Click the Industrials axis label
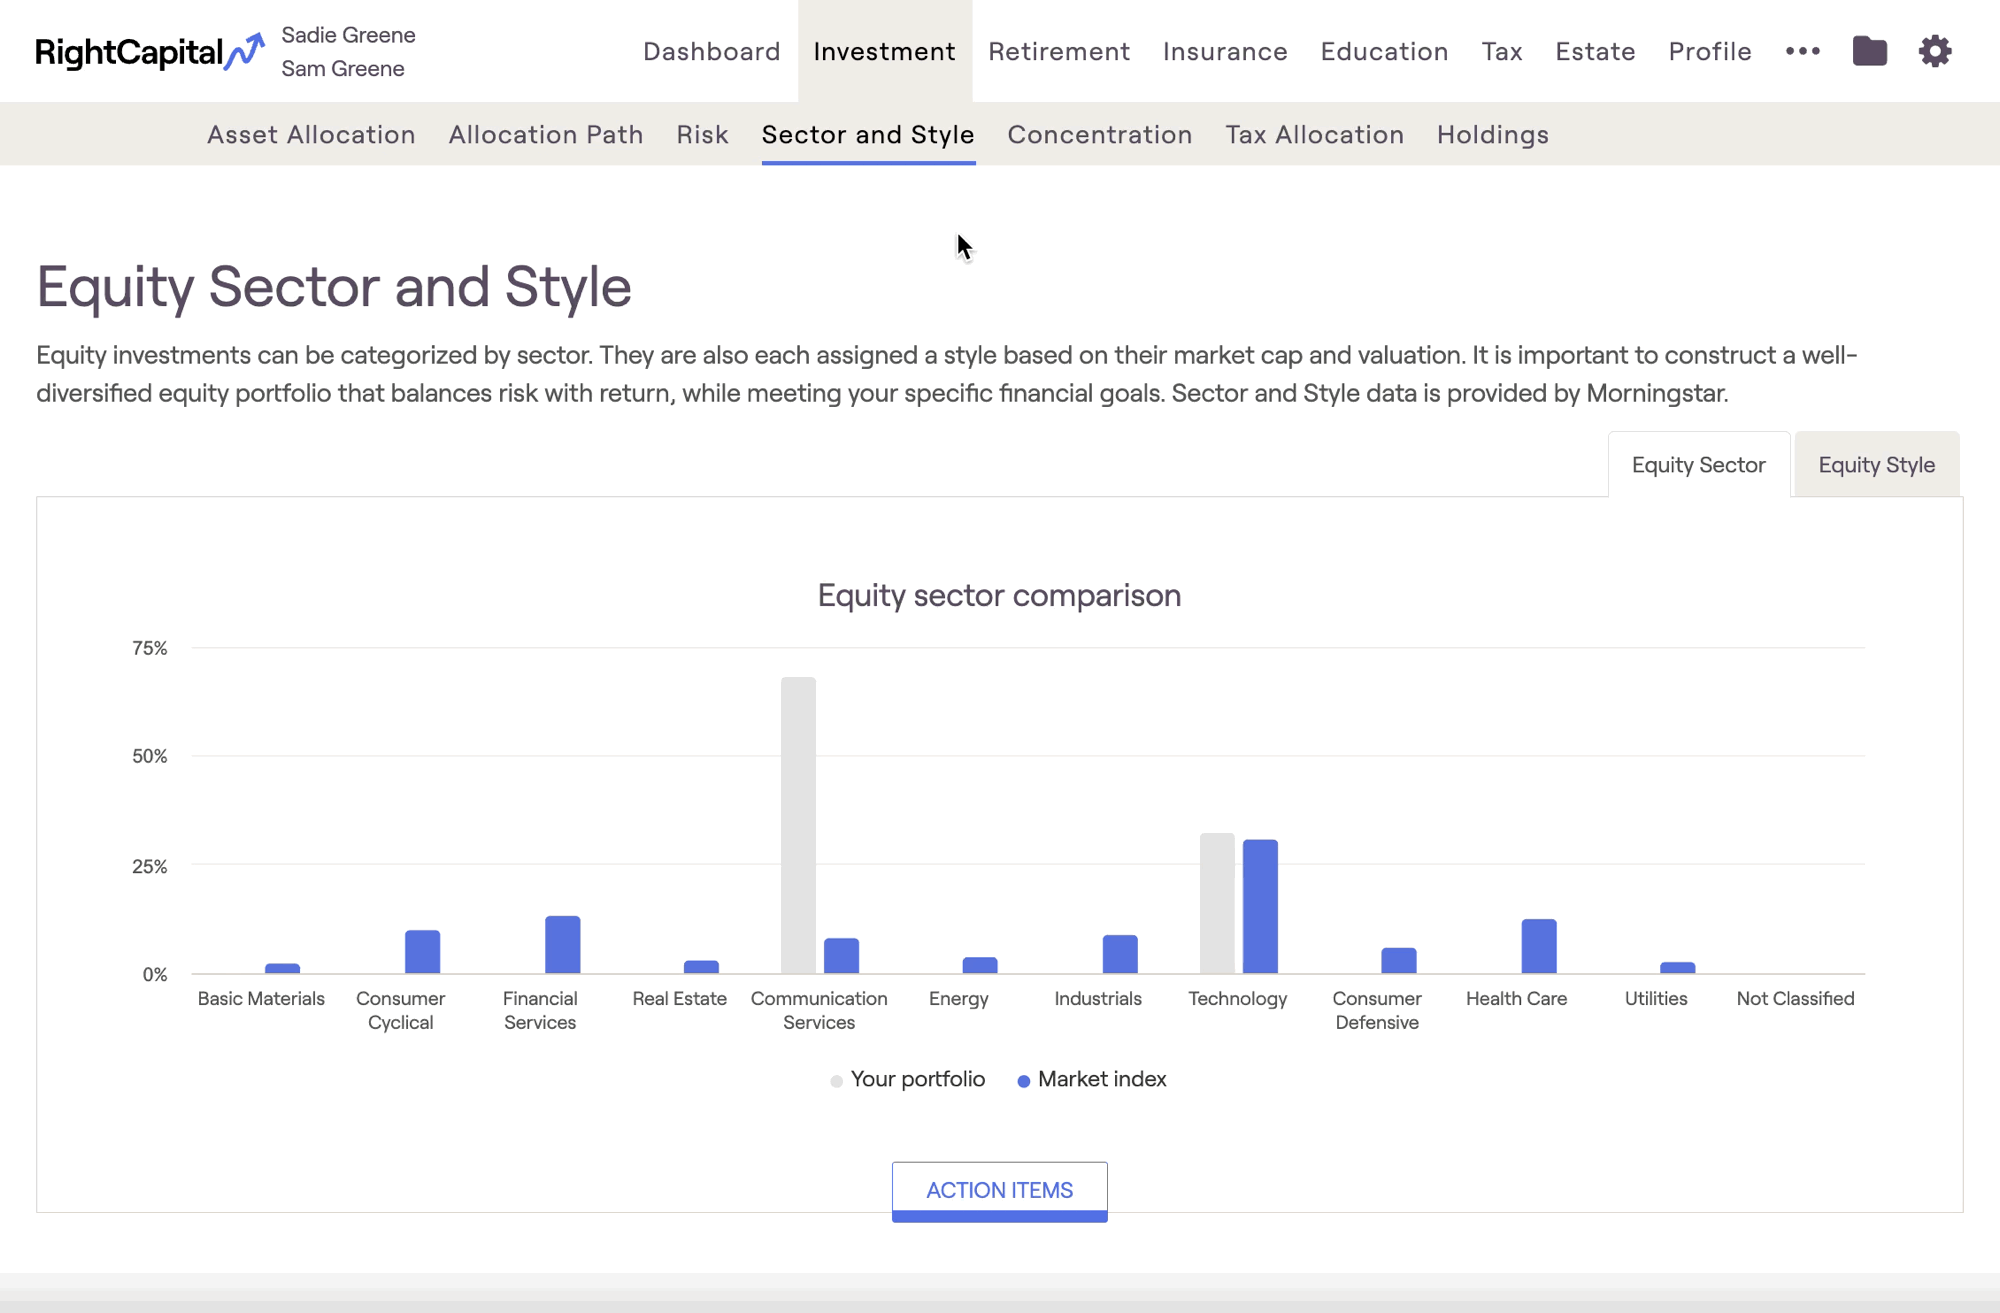Screen dimensions: 2000x1313 click(x=1098, y=998)
